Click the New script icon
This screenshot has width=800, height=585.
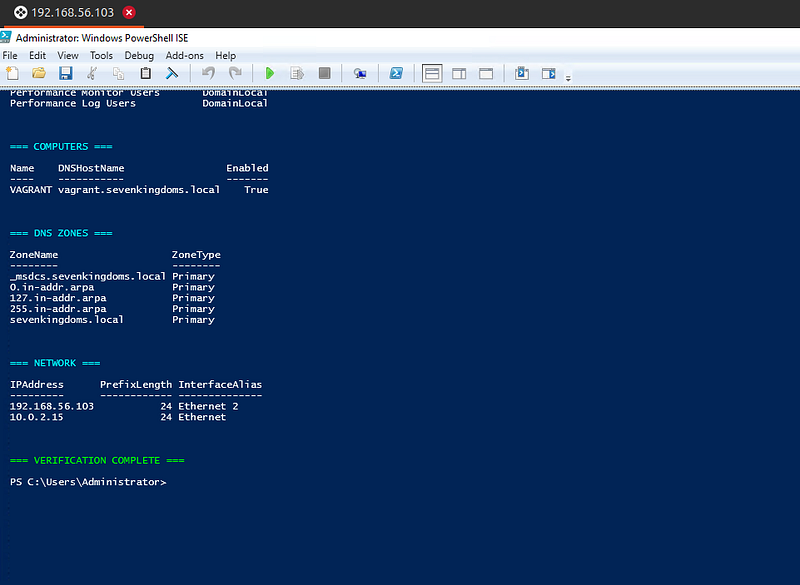pos(12,73)
